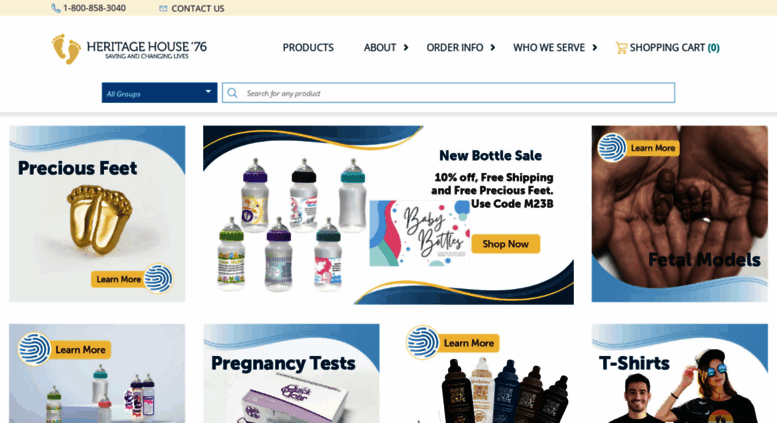
Task: Click the phone icon beside 1-800-858-3040
Action: [56, 8]
